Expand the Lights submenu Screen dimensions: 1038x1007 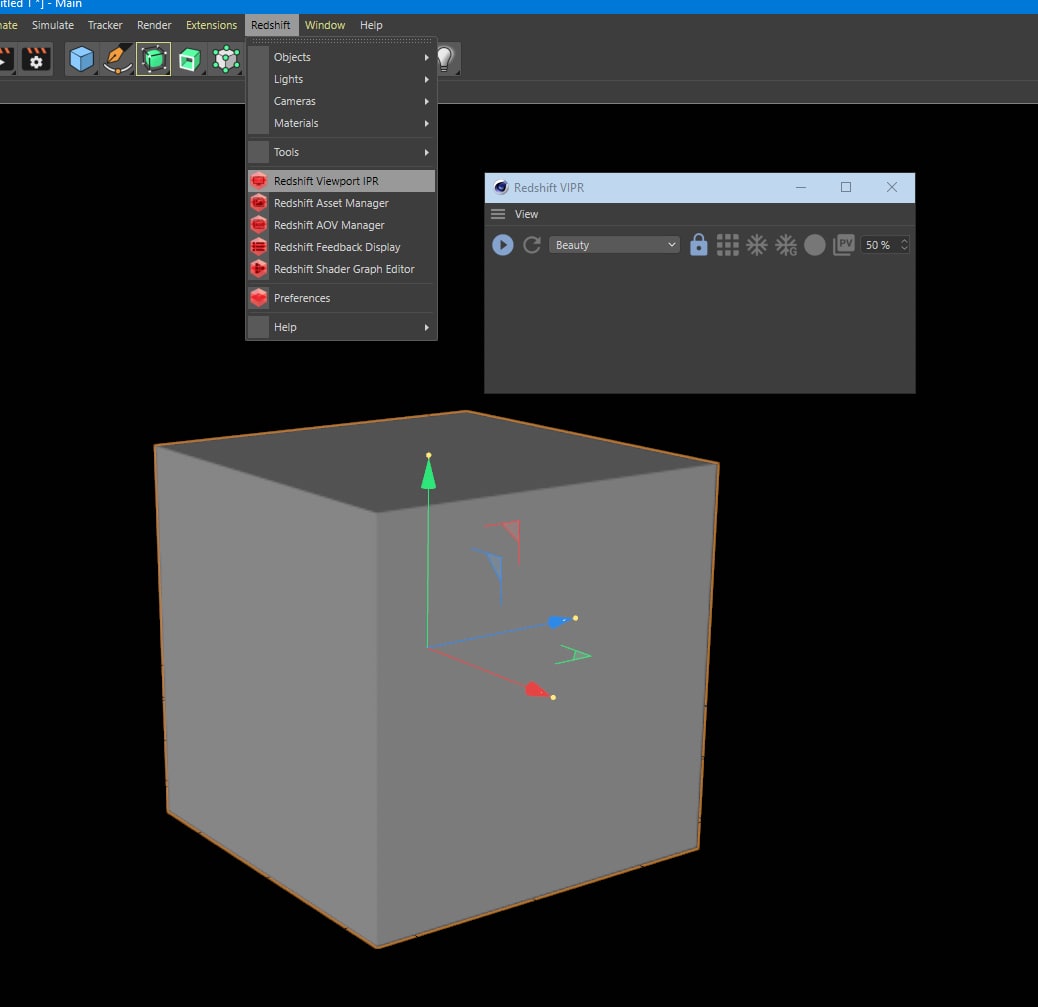pyautogui.click(x=342, y=79)
